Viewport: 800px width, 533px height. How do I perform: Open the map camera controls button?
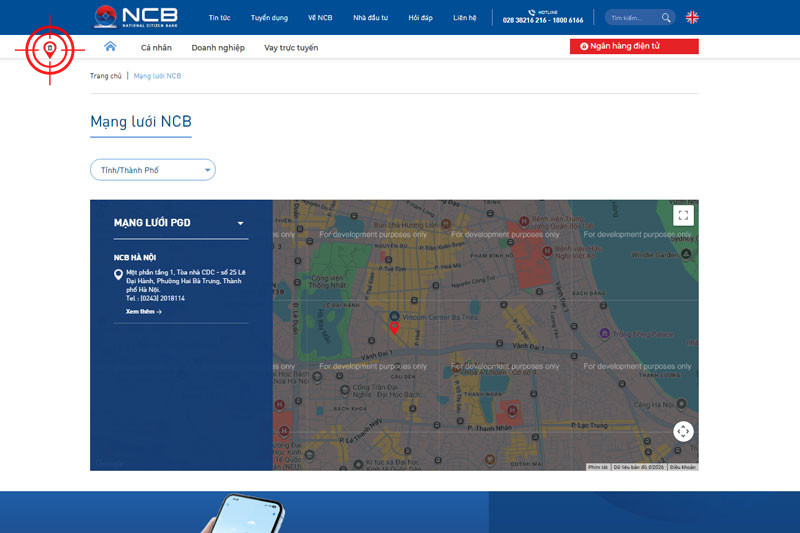tap(683, 432)
